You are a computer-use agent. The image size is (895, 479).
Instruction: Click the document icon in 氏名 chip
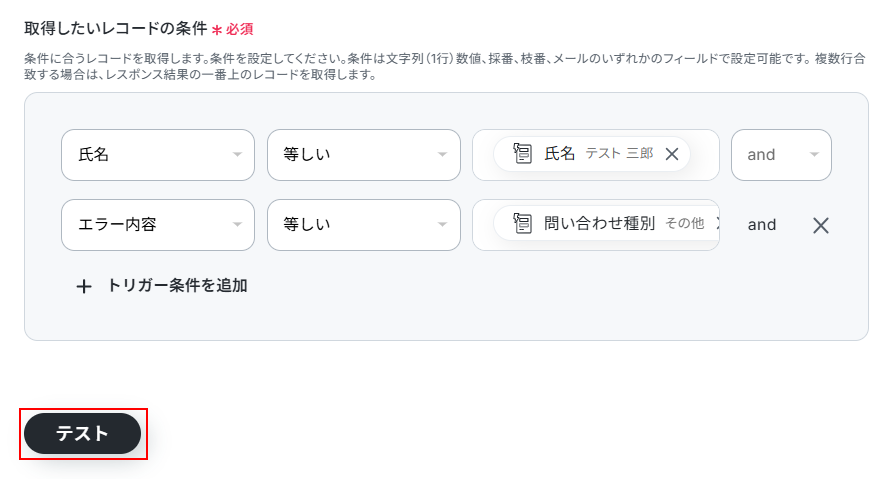522,153
